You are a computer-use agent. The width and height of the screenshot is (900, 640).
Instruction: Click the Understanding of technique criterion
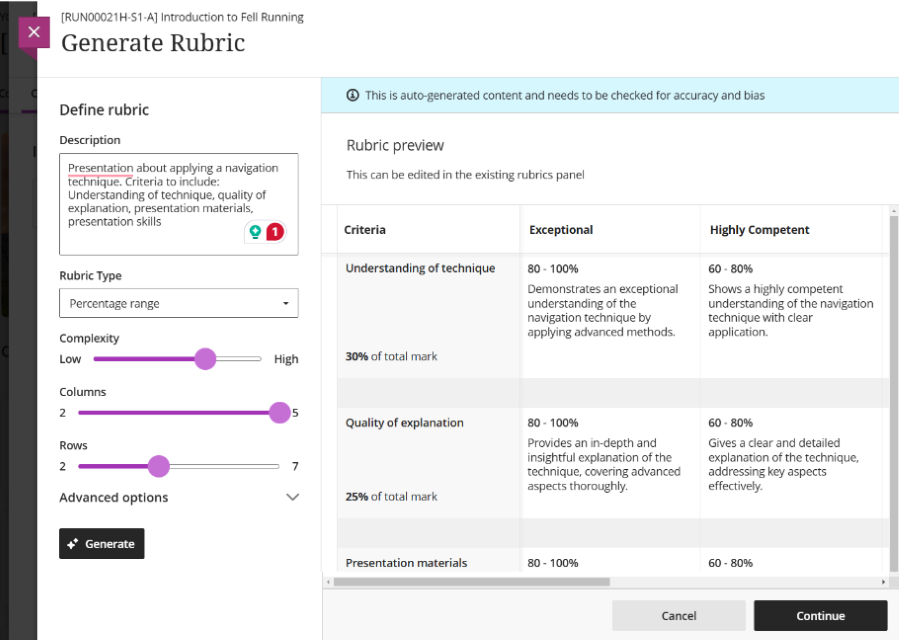tap(420, 268)
